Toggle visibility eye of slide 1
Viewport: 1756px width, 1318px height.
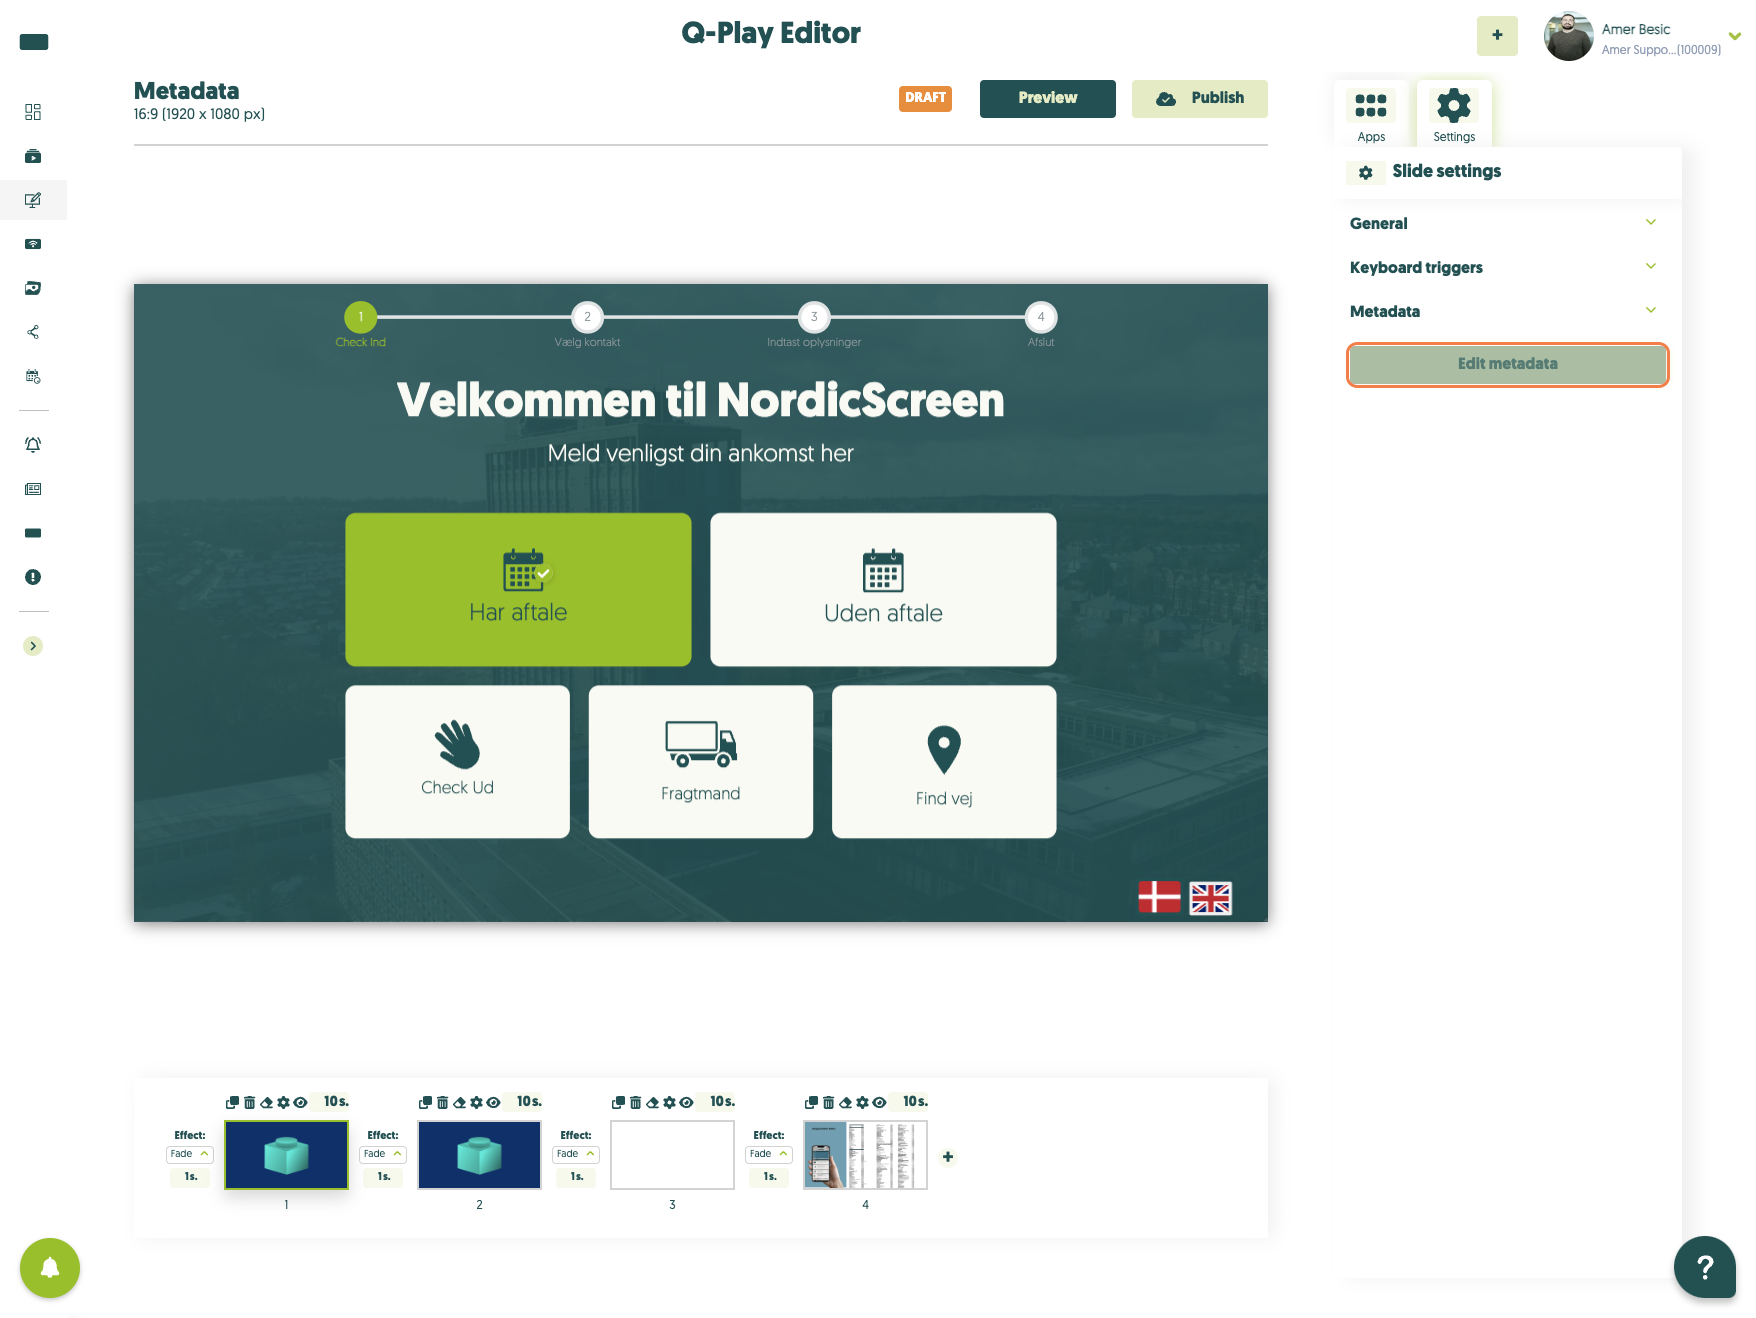[300, 1102]
